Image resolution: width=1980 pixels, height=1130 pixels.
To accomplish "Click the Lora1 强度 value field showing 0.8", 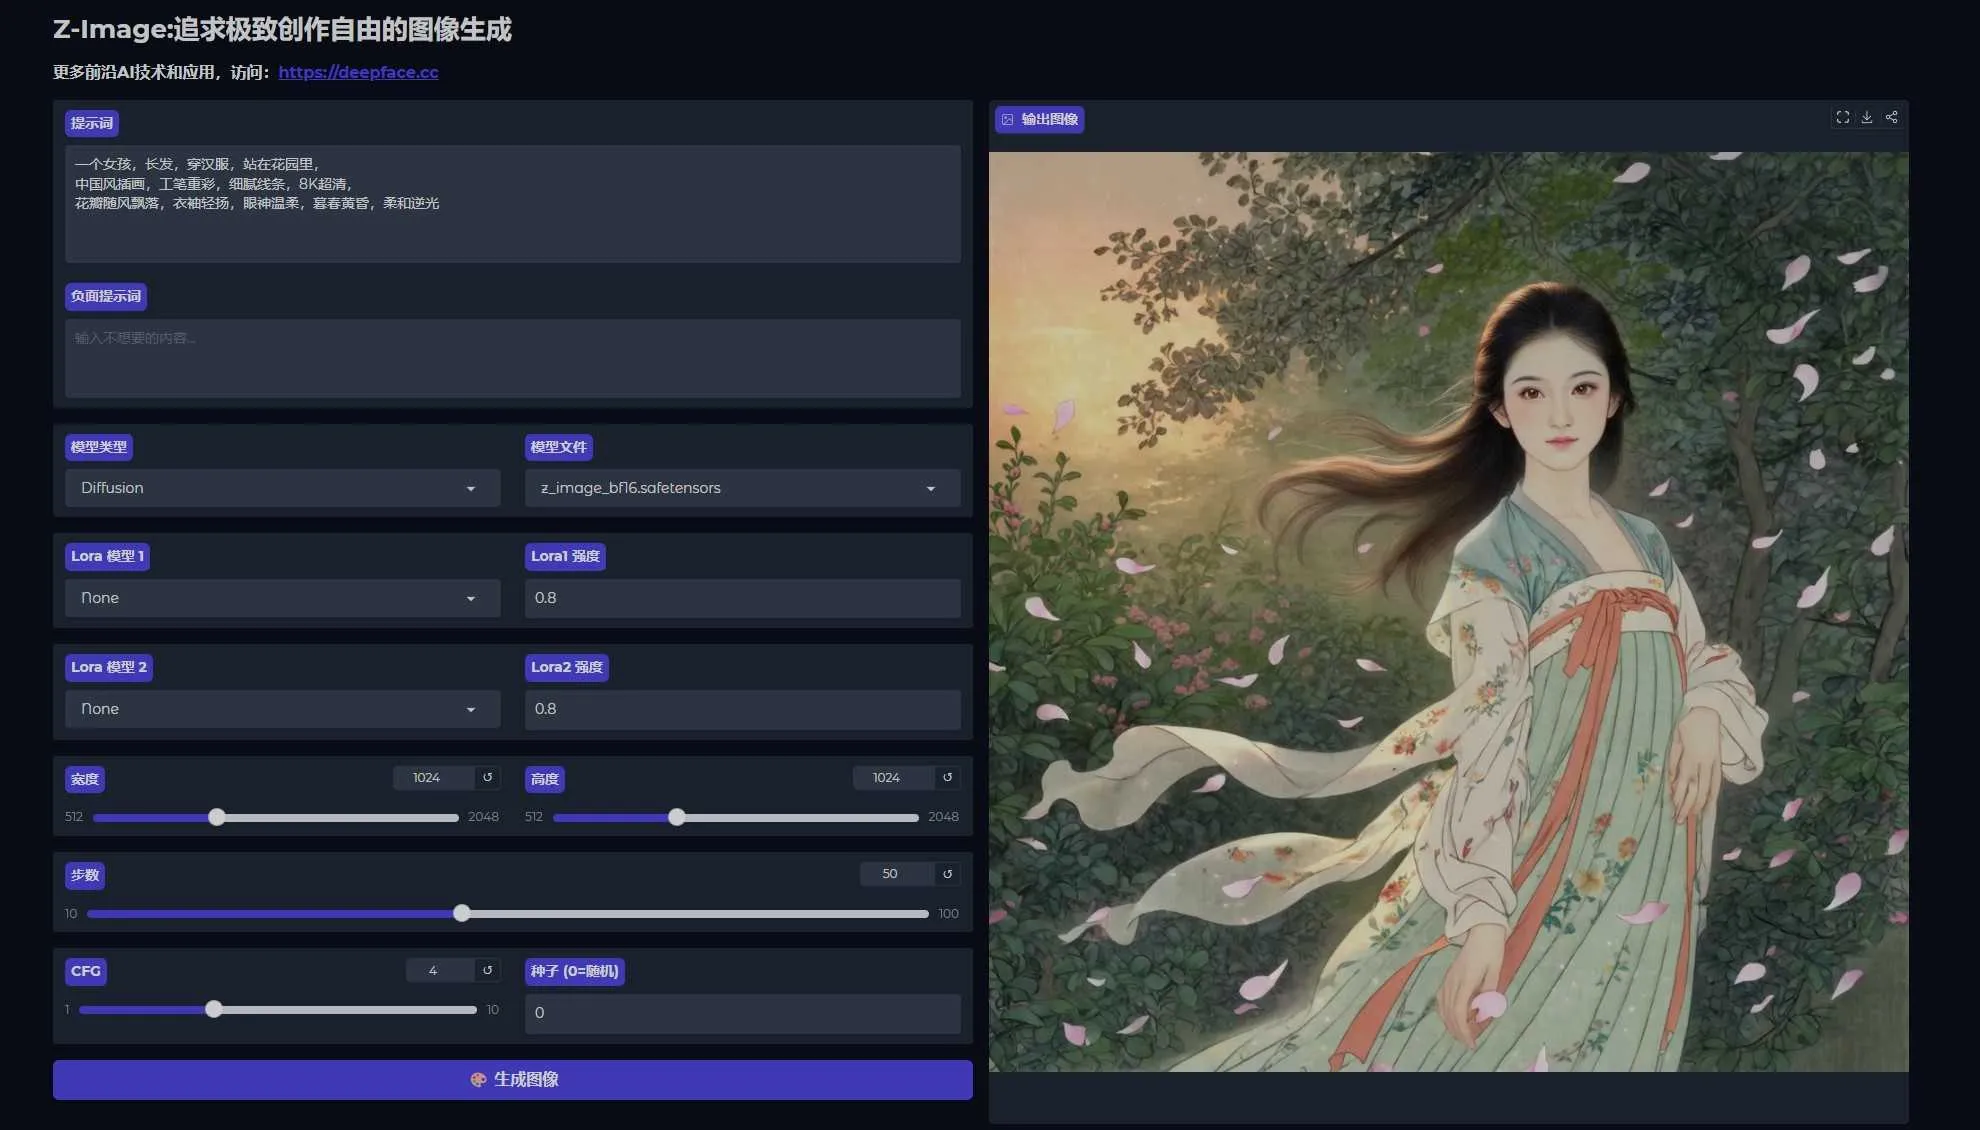I will coord(741,598).
